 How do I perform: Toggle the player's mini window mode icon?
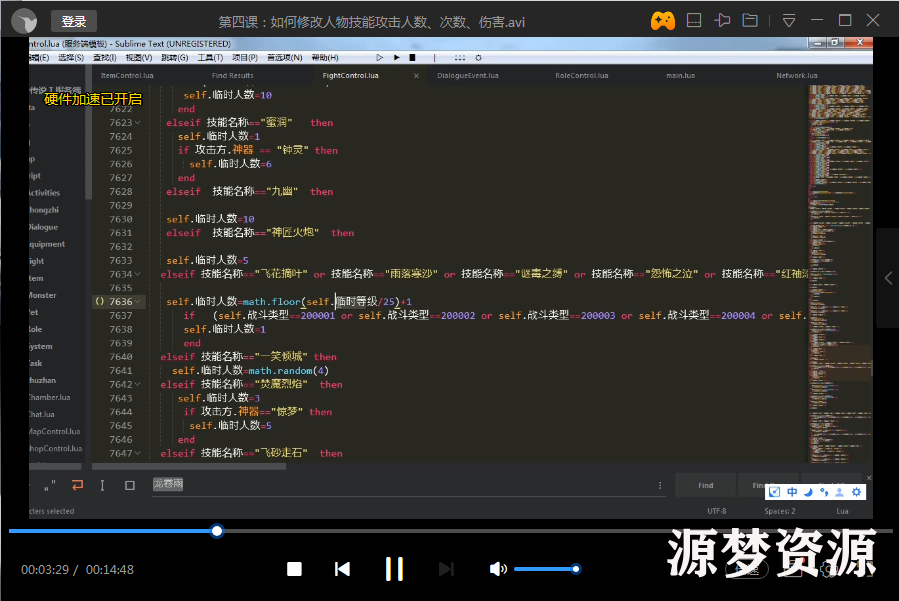(x=694, y=21)
